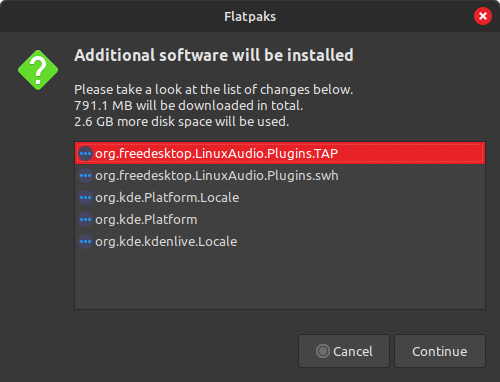Click the Flatpaks title bar text
The width and height of the screenshot is (500, 382).
pyautogui.click(x=250, y=16)
